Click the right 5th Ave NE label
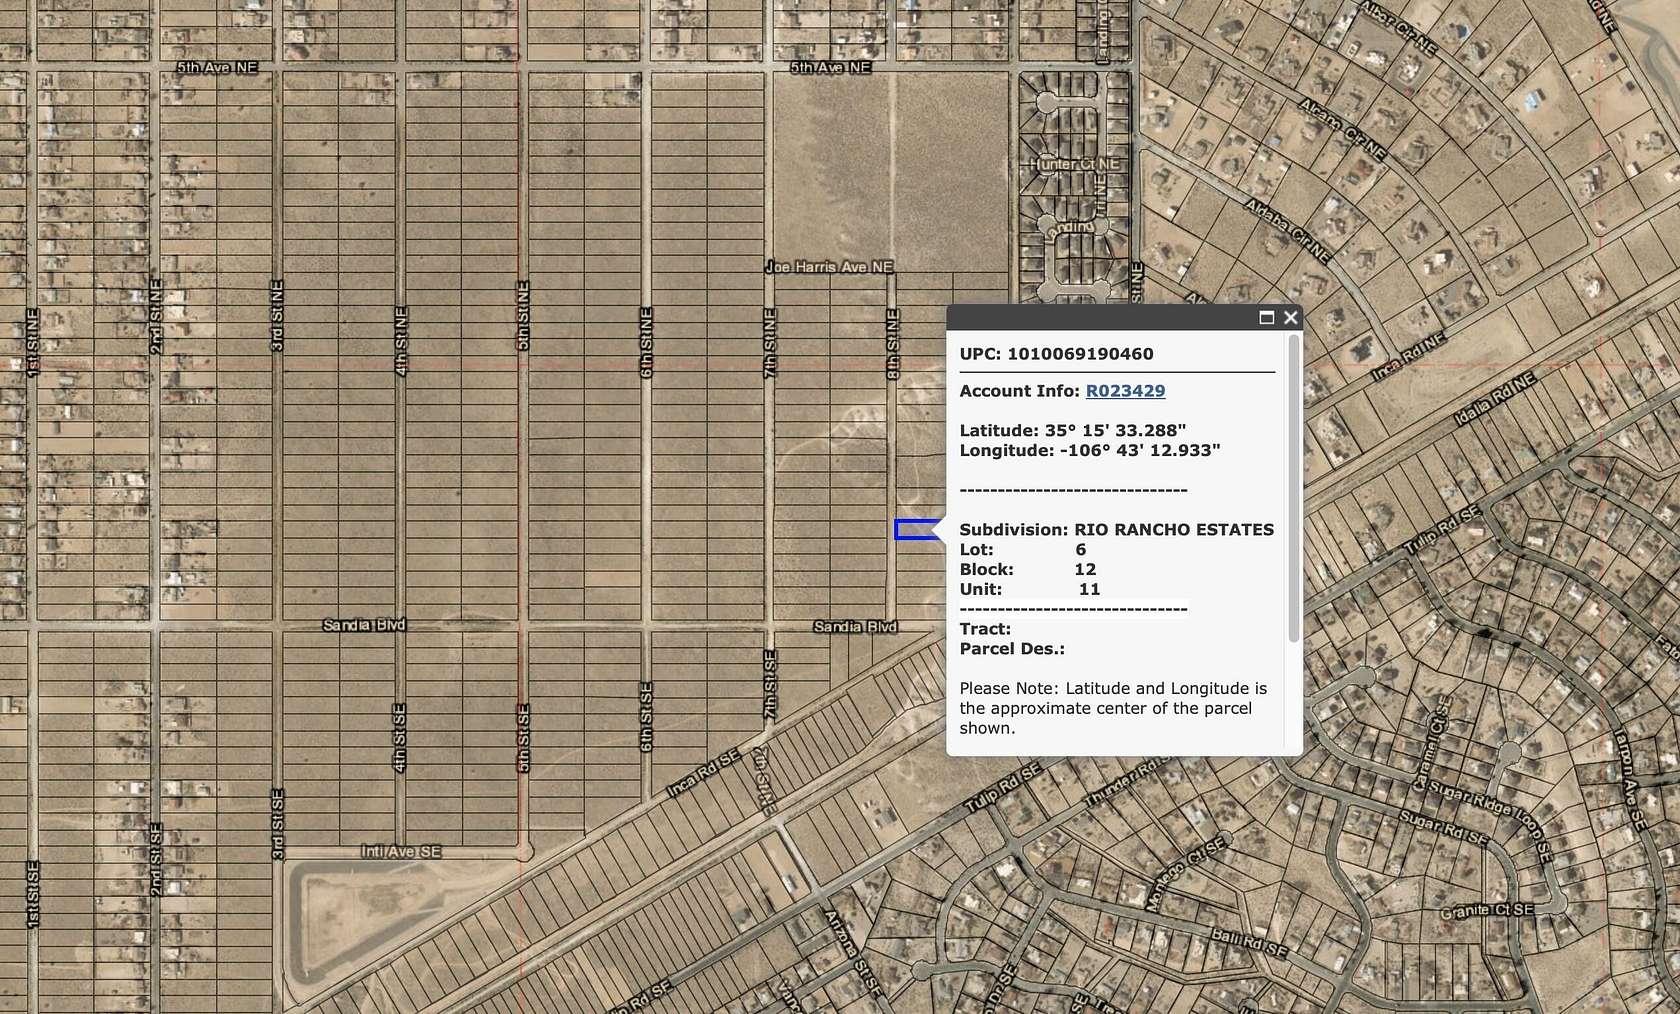This screenshot has width=1680, height=1014. pos(830,67)
